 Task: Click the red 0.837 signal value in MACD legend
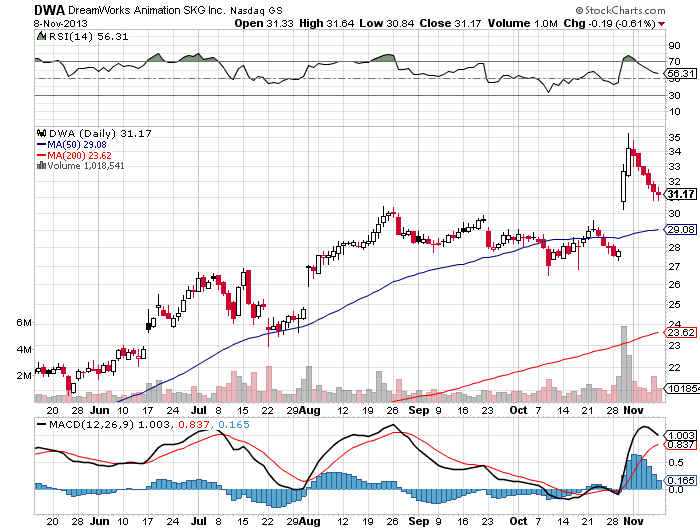[x=193, y=425]
